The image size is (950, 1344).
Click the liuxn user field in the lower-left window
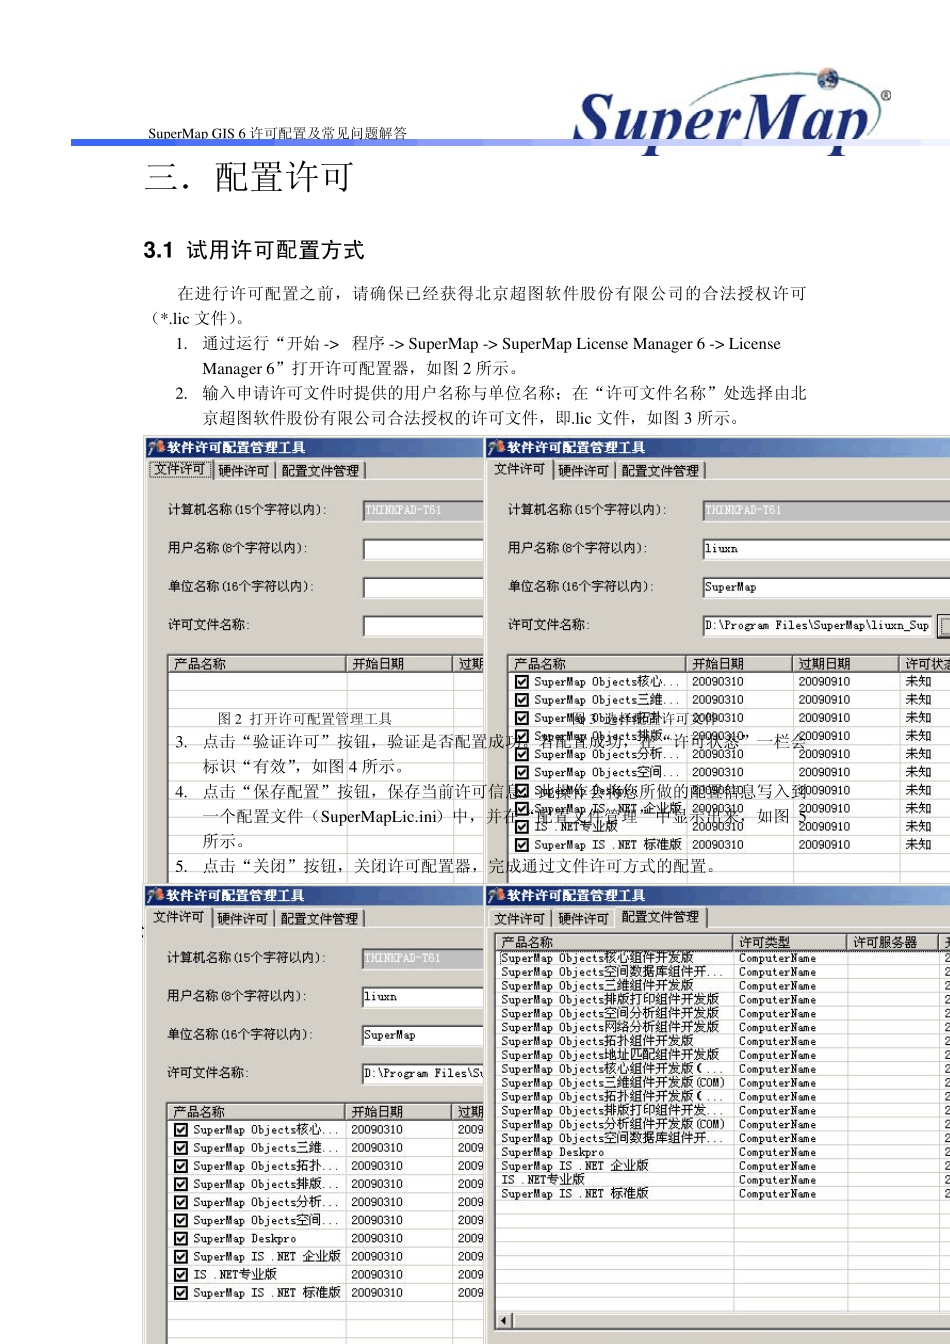tap(423, 997)
